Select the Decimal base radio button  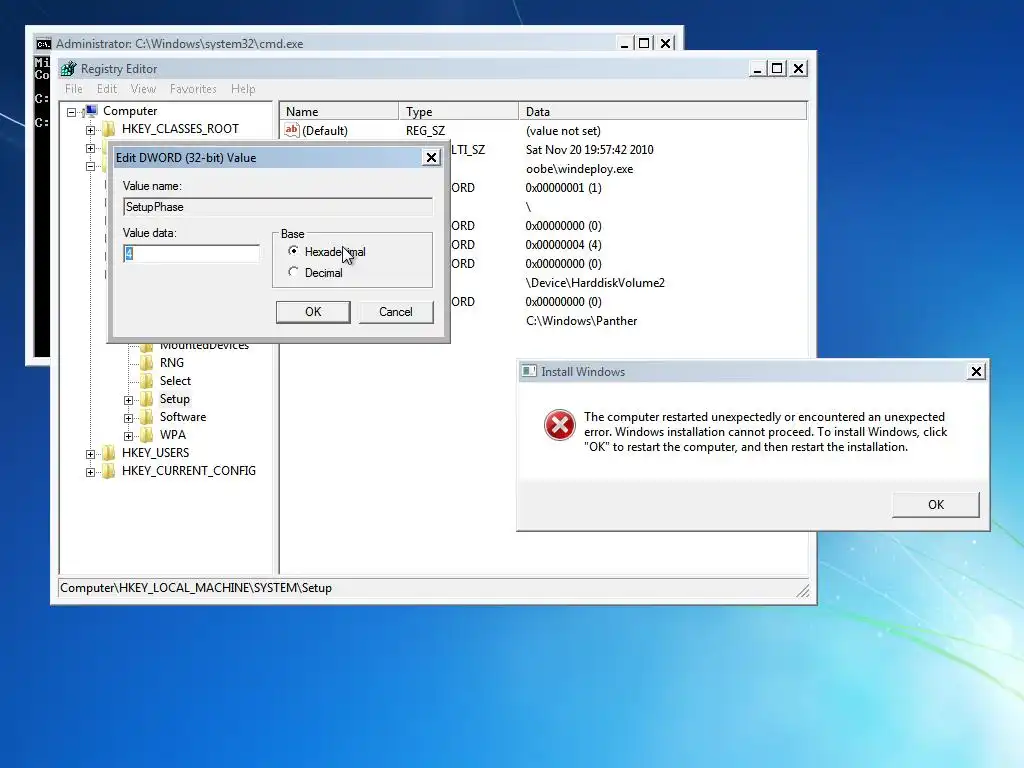pyautogui.click(x=293, y=272)
